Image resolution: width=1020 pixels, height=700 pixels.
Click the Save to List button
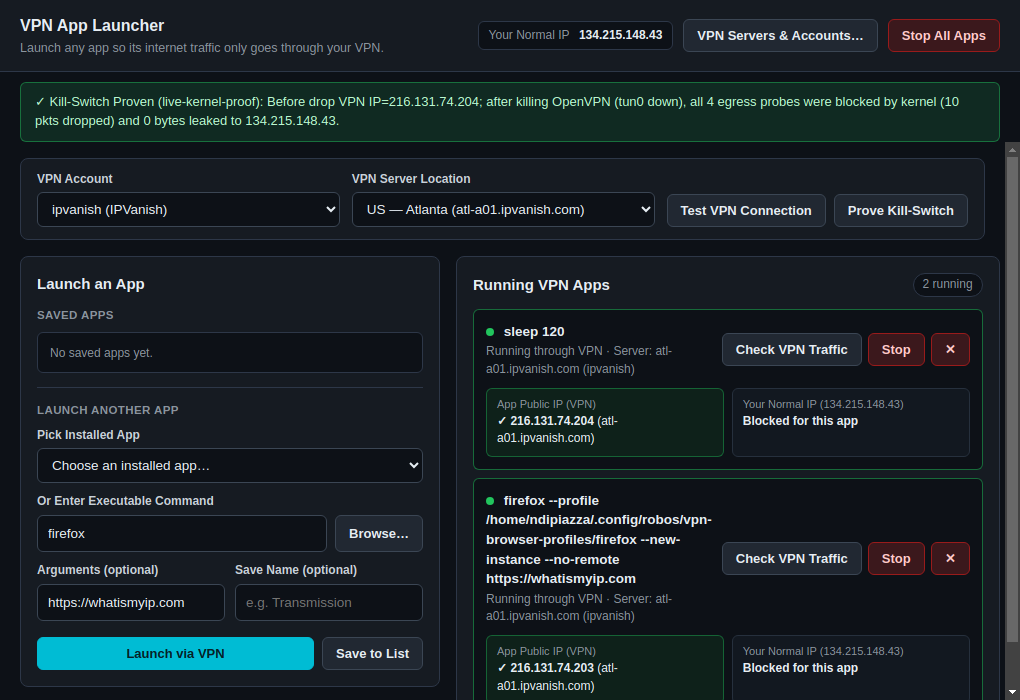click(x=372, y=653)
